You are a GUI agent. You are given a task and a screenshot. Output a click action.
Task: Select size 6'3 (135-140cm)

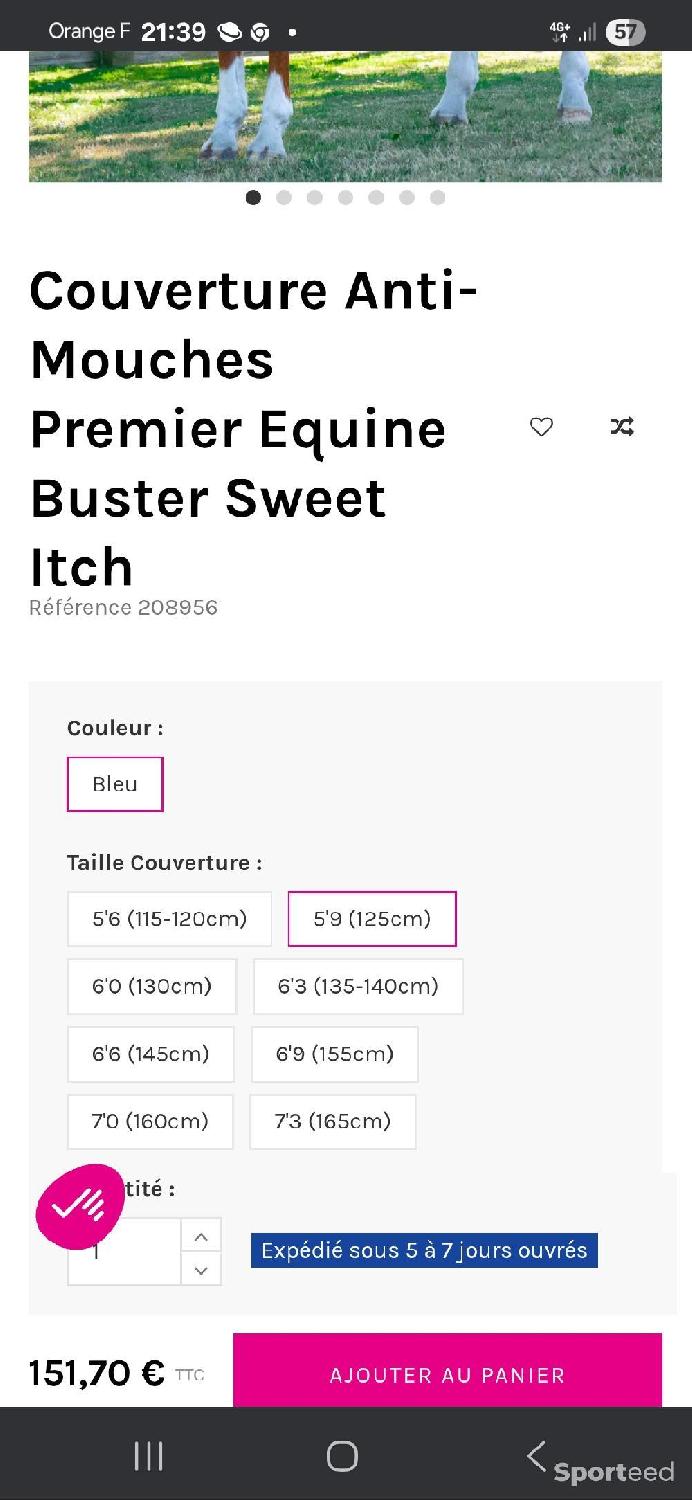(x=358, y=986)
